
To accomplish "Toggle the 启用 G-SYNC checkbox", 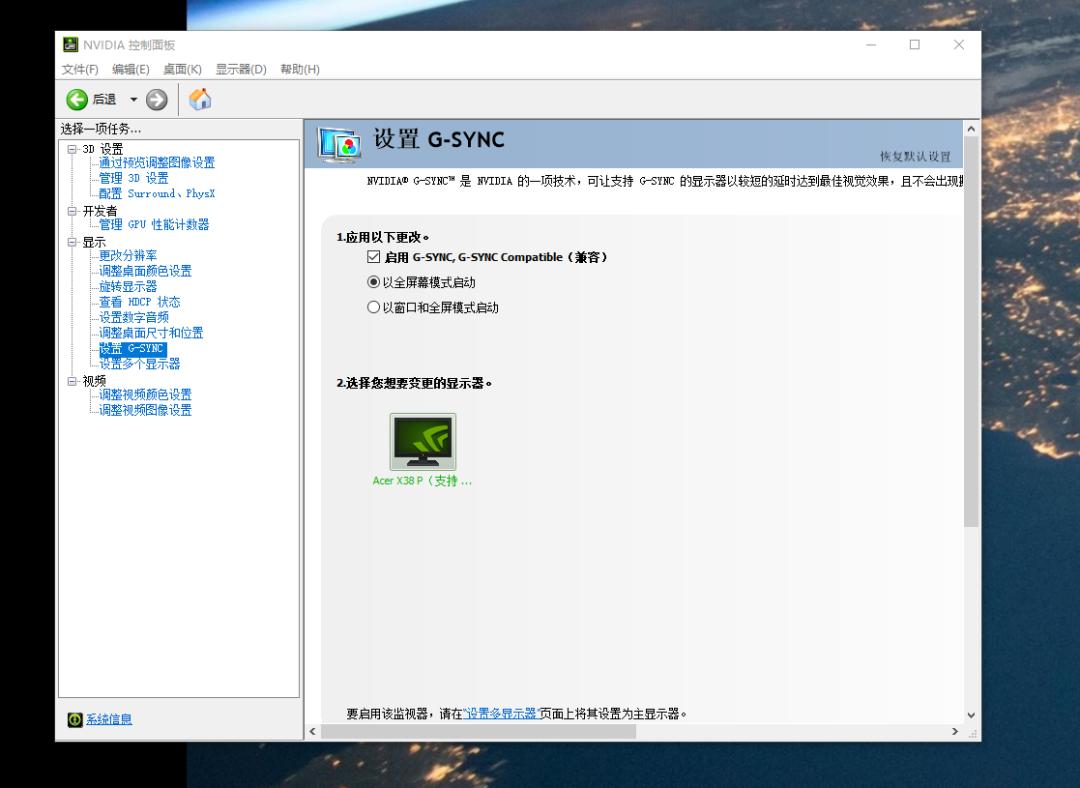I will [x=374, y=257].
